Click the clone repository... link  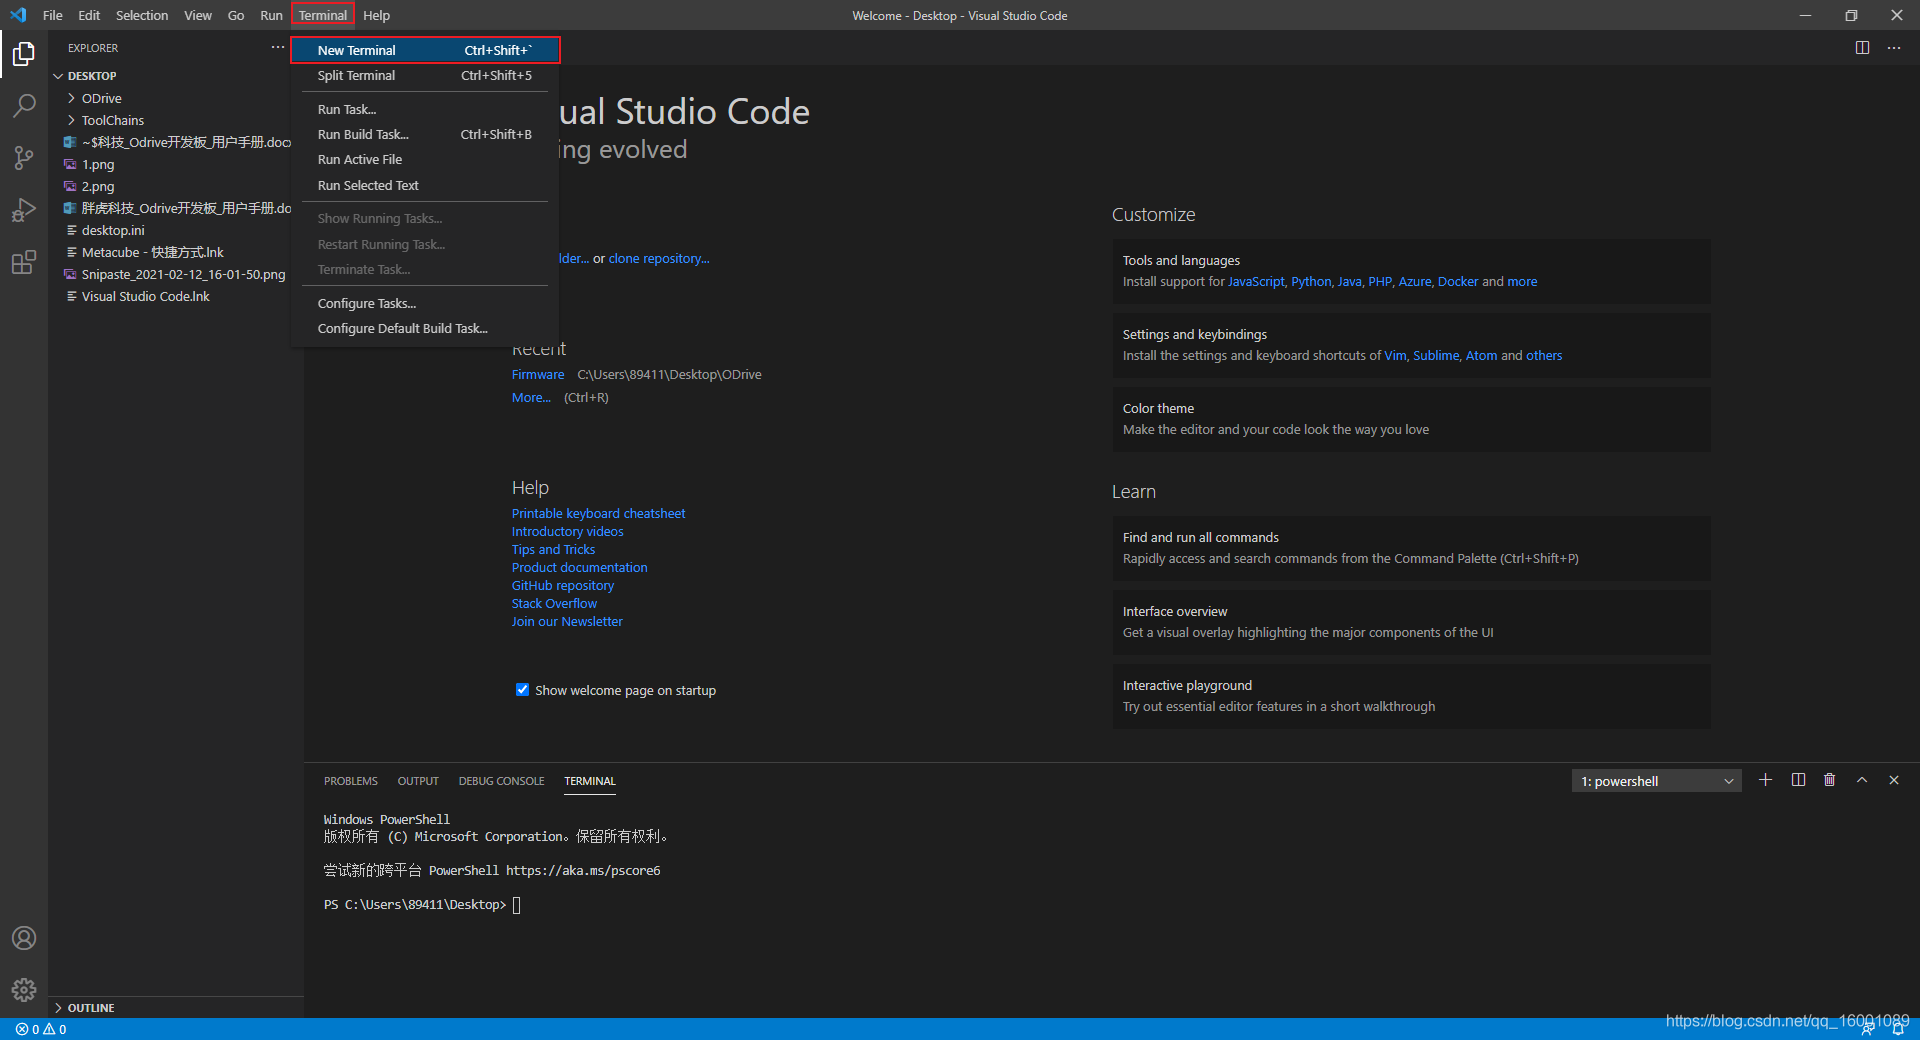[659, 258]
